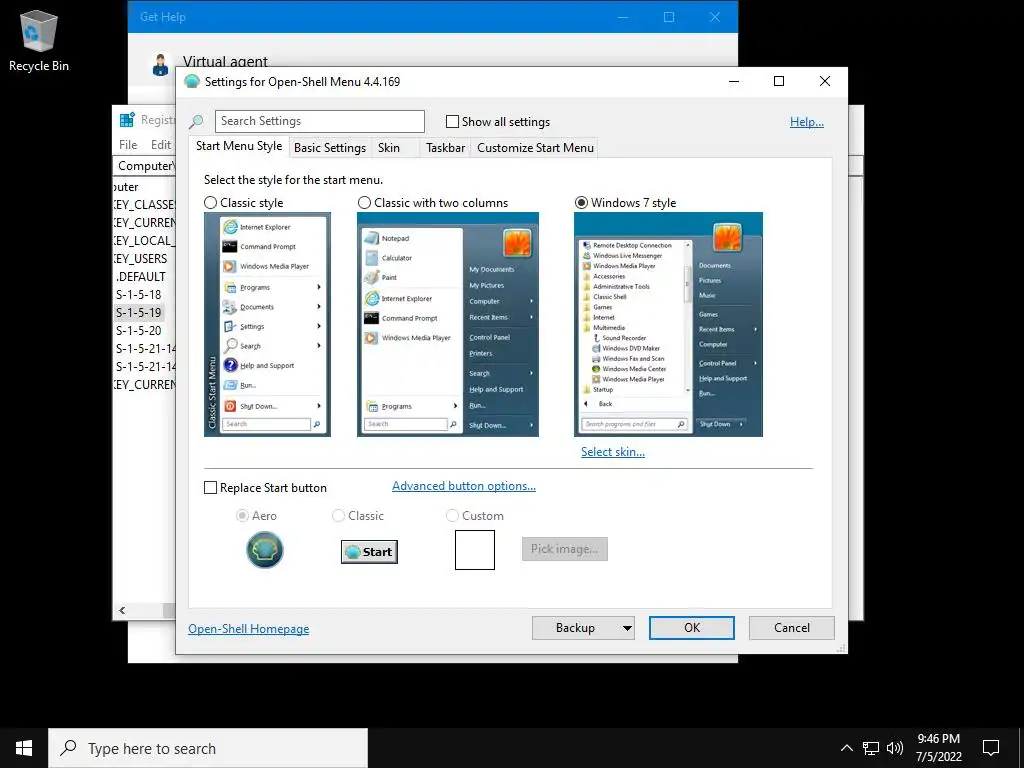Select the Custom start button radio option
Viewport: 1024px width, 768px height.
click(x=452, y=516)
